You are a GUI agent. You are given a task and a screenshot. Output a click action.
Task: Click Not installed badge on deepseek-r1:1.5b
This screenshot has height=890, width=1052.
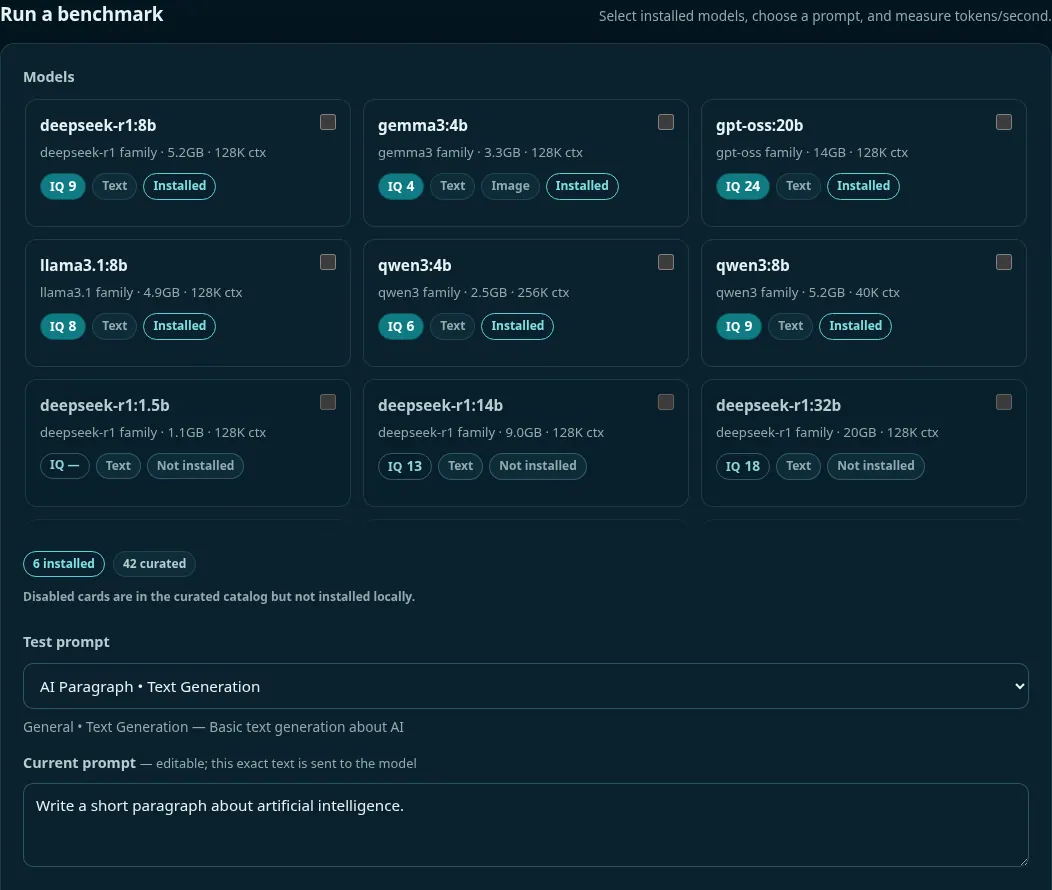click(x=195, y=465)
